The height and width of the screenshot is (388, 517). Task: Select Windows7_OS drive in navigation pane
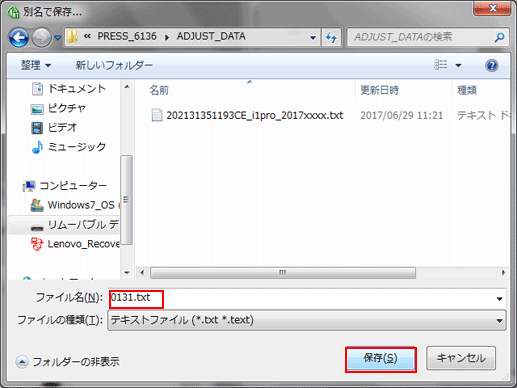click(81, 205)
